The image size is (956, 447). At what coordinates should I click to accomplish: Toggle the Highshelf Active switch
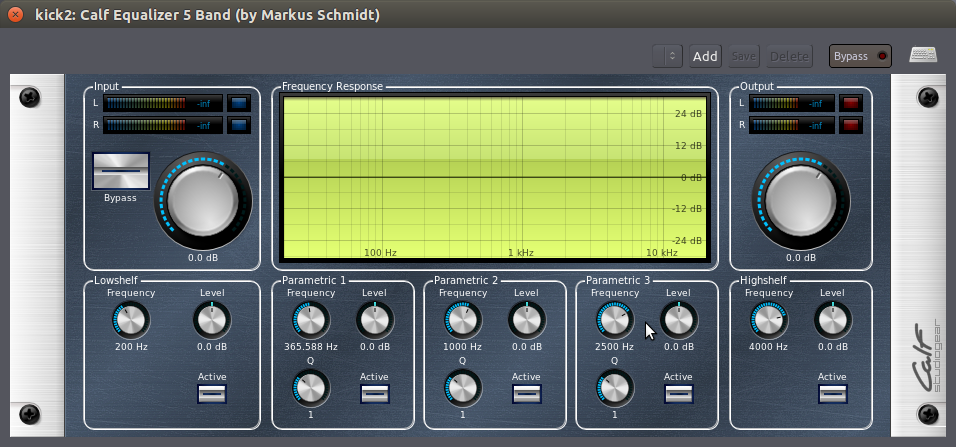(832, 394)
